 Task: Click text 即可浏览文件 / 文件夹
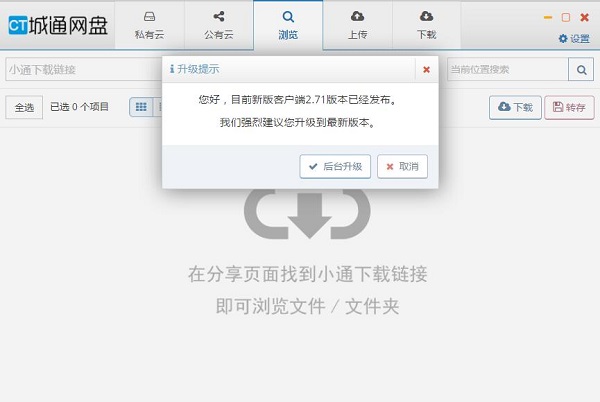(307, 307)
